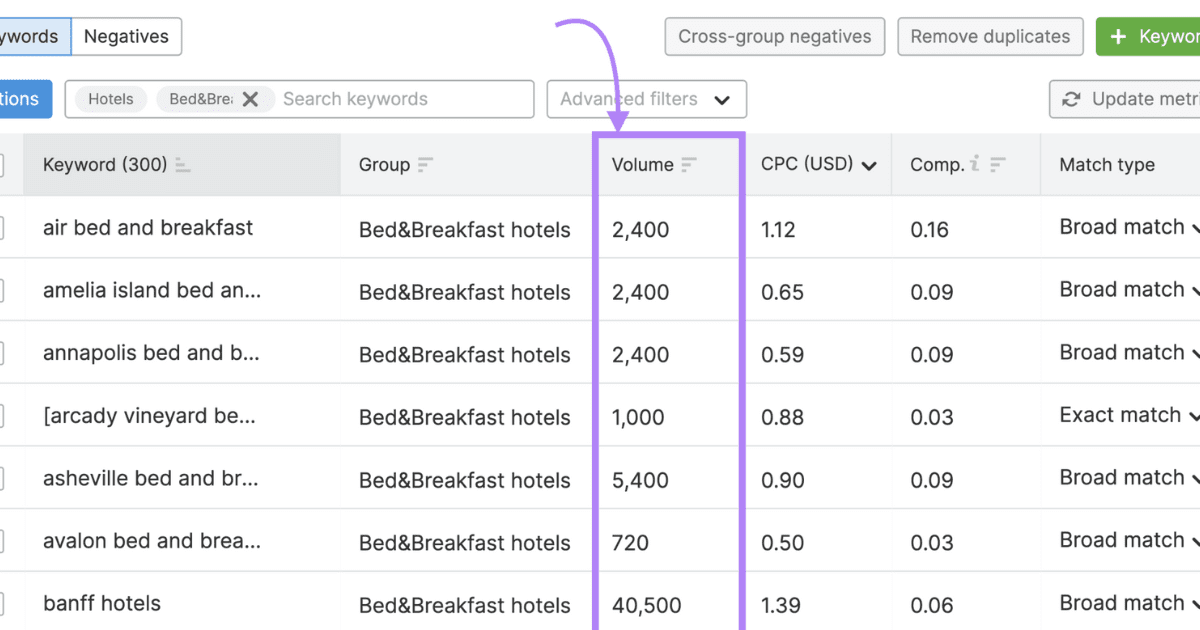1200x630 pixels.
Task: Open CPC (USD) sort dropdown arrow
Action: coord(869,166)
